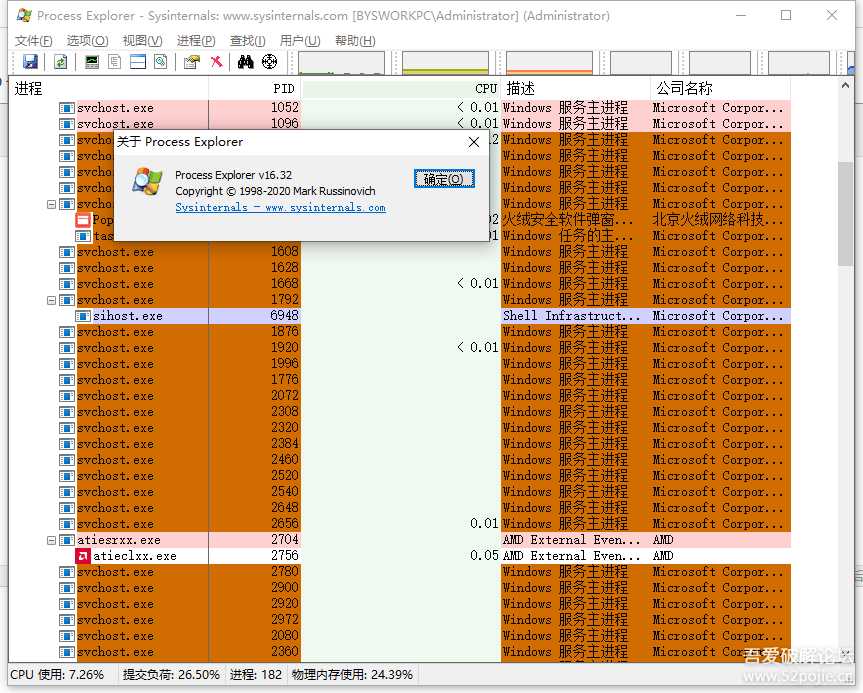Click the 确定(O) button in About dialog
The width and height of the screenshot is (863, 693).
click(443, 180)
